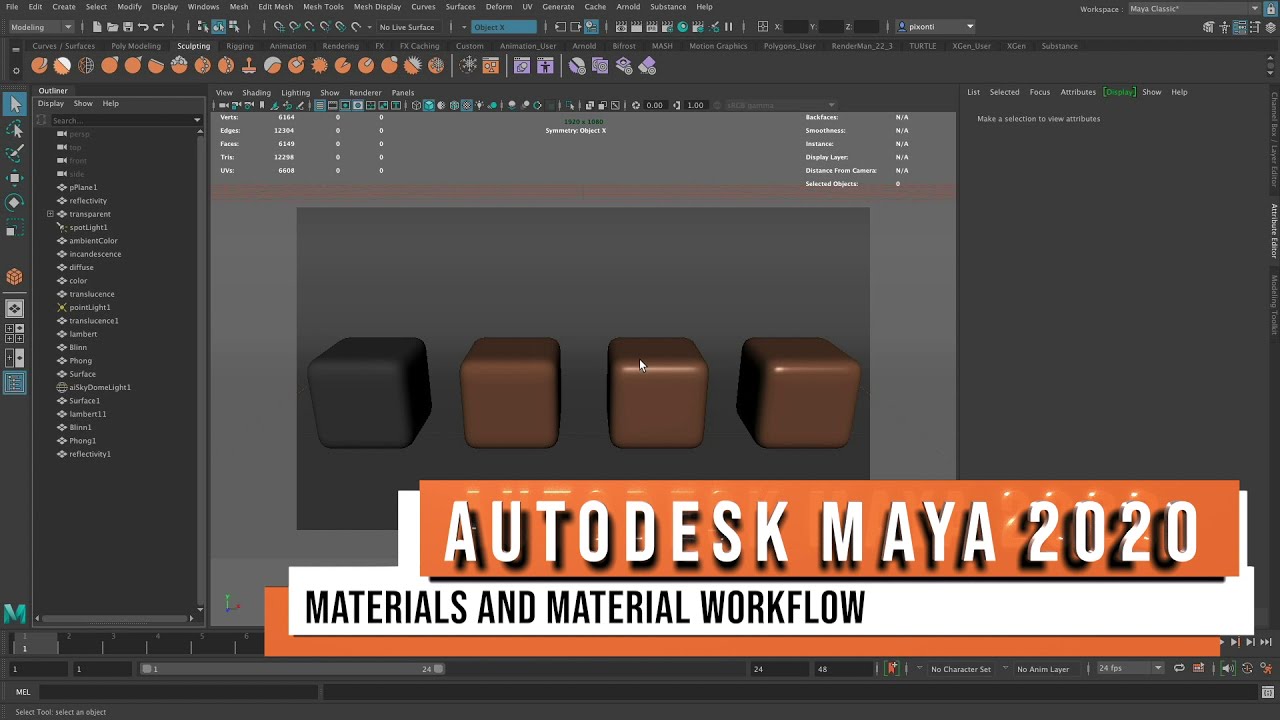This screenshot has width=1280, height=720.
Task: Switch to the Rendering shelf tab
Action: (x=340, y=46)
